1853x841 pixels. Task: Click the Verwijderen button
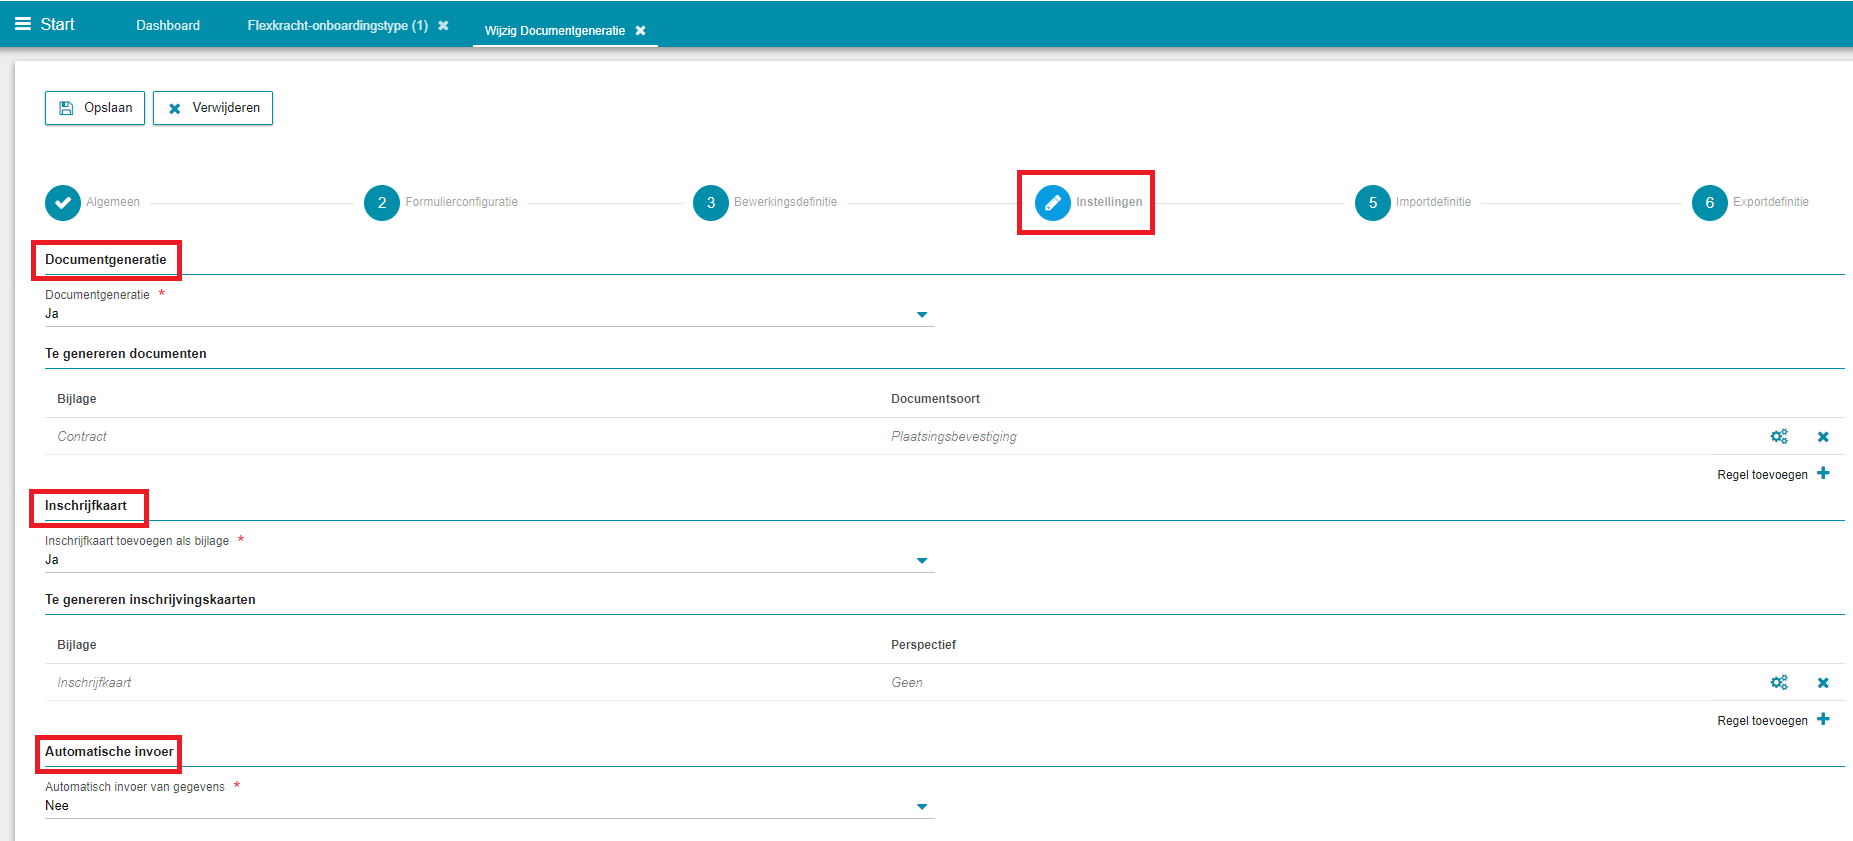coord(213,108)
